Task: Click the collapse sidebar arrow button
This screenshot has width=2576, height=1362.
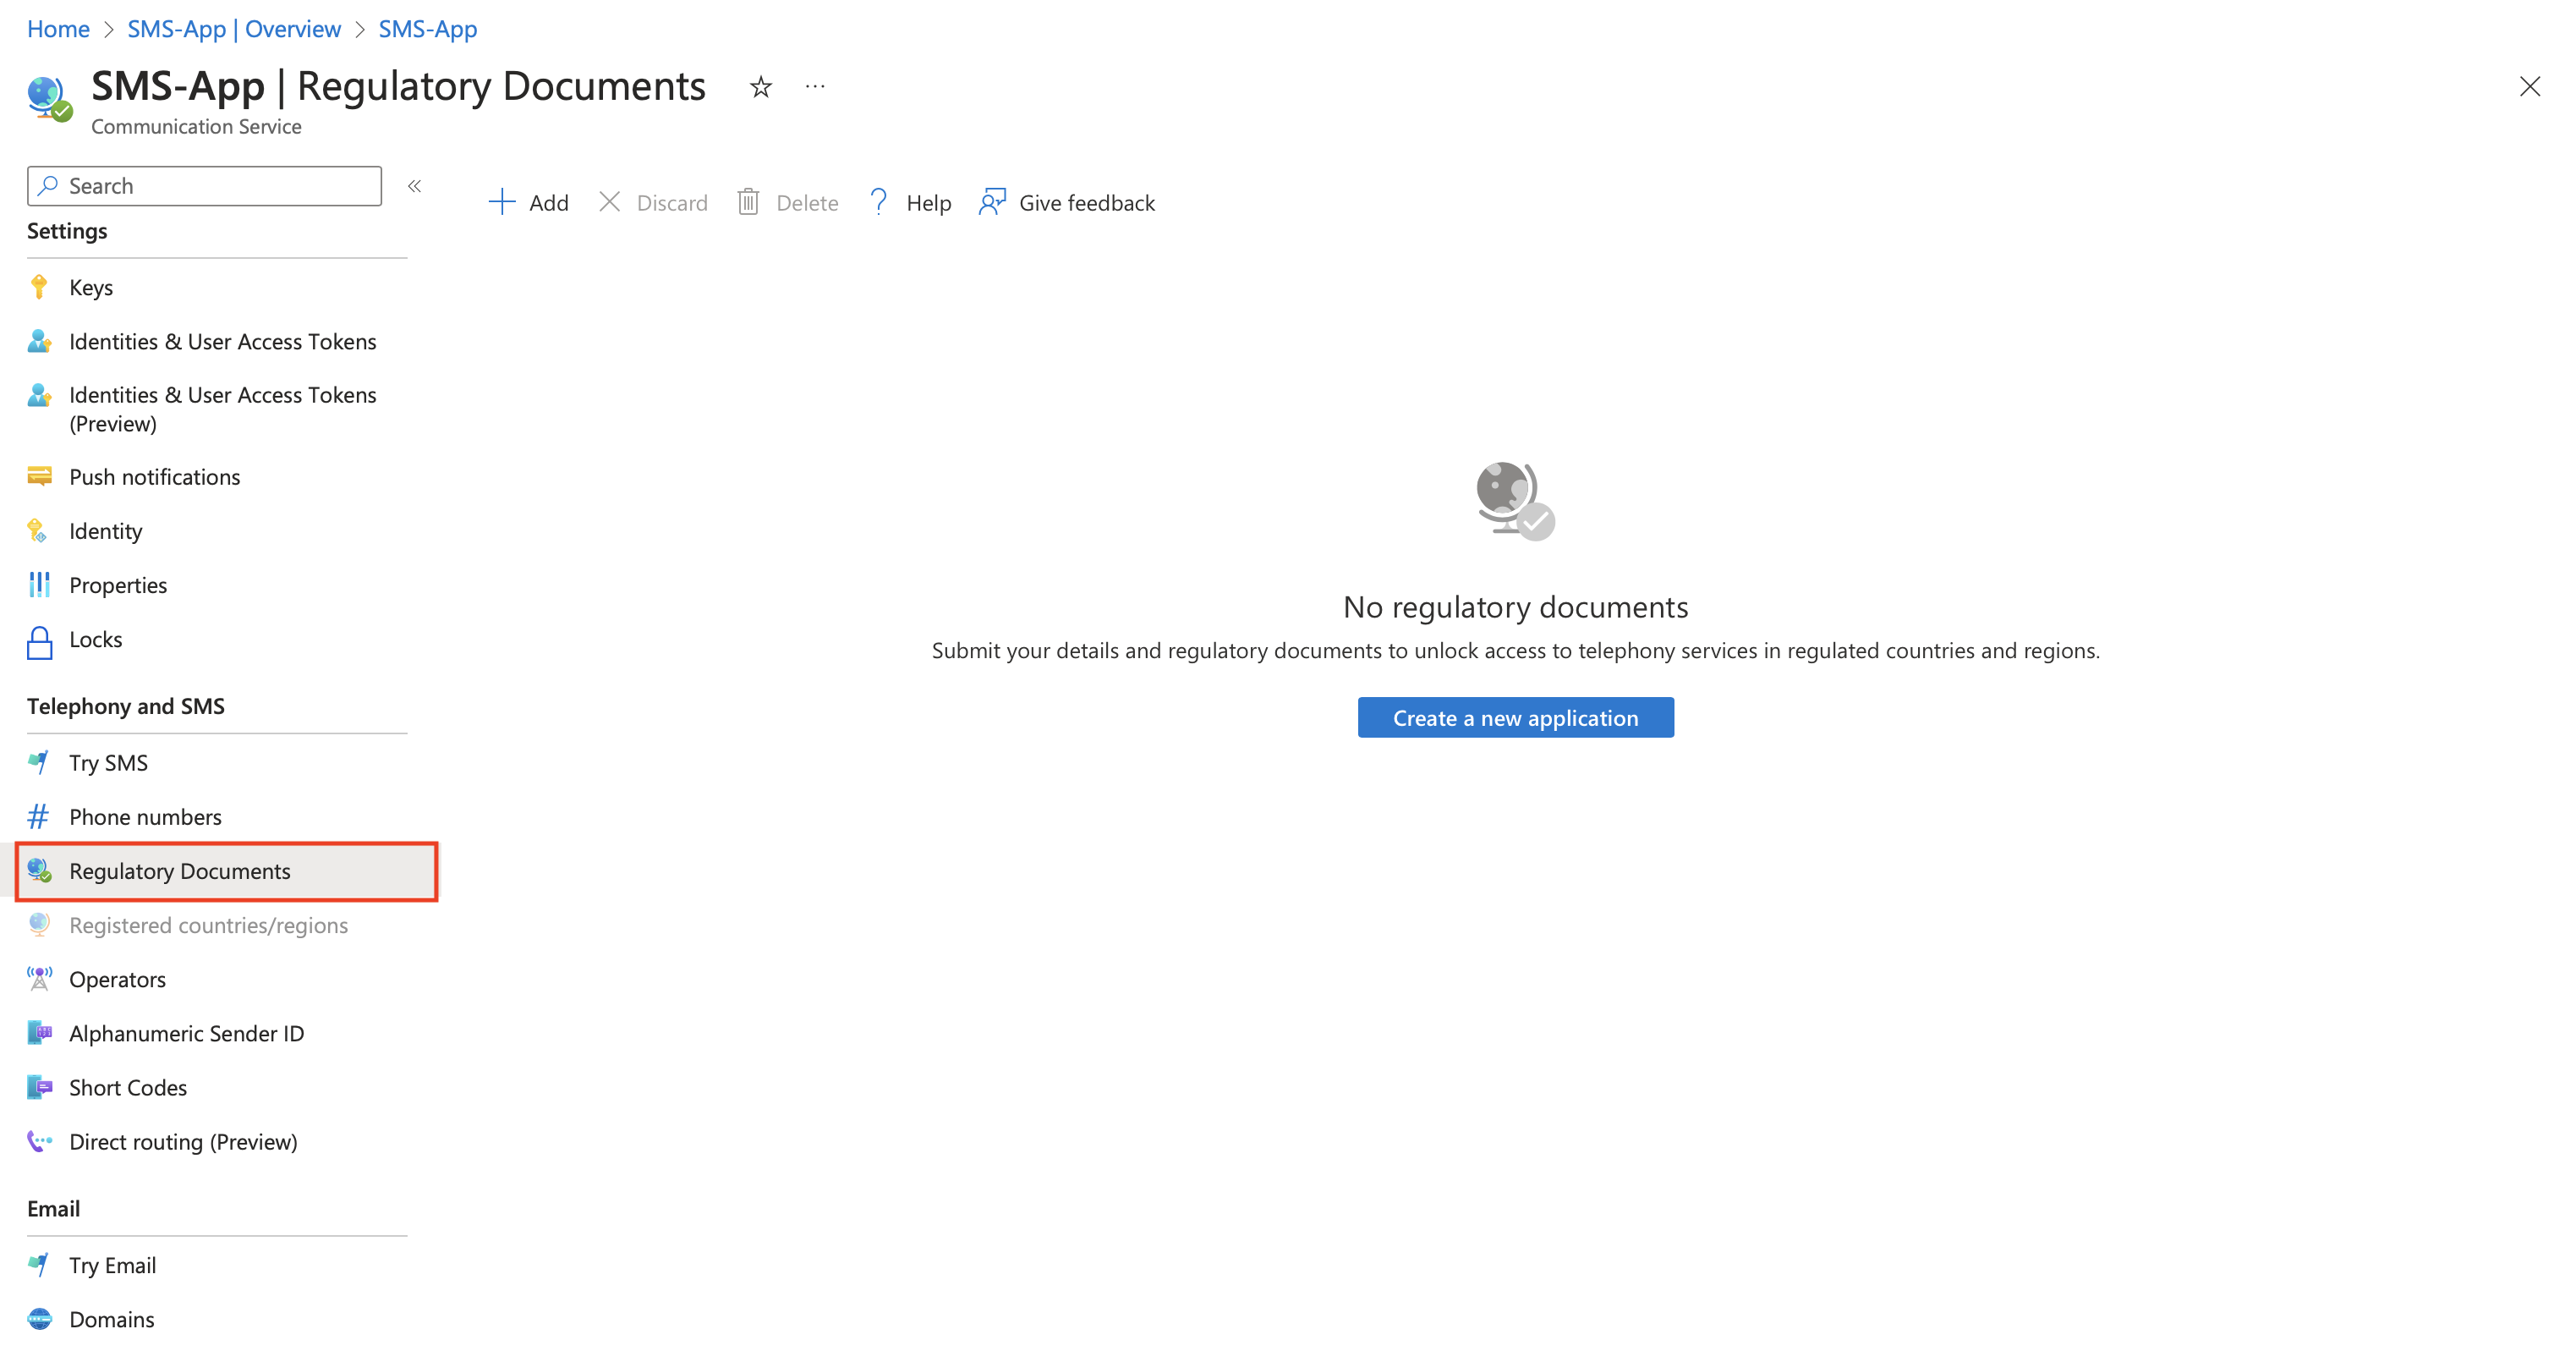Action: coord(414,184)
